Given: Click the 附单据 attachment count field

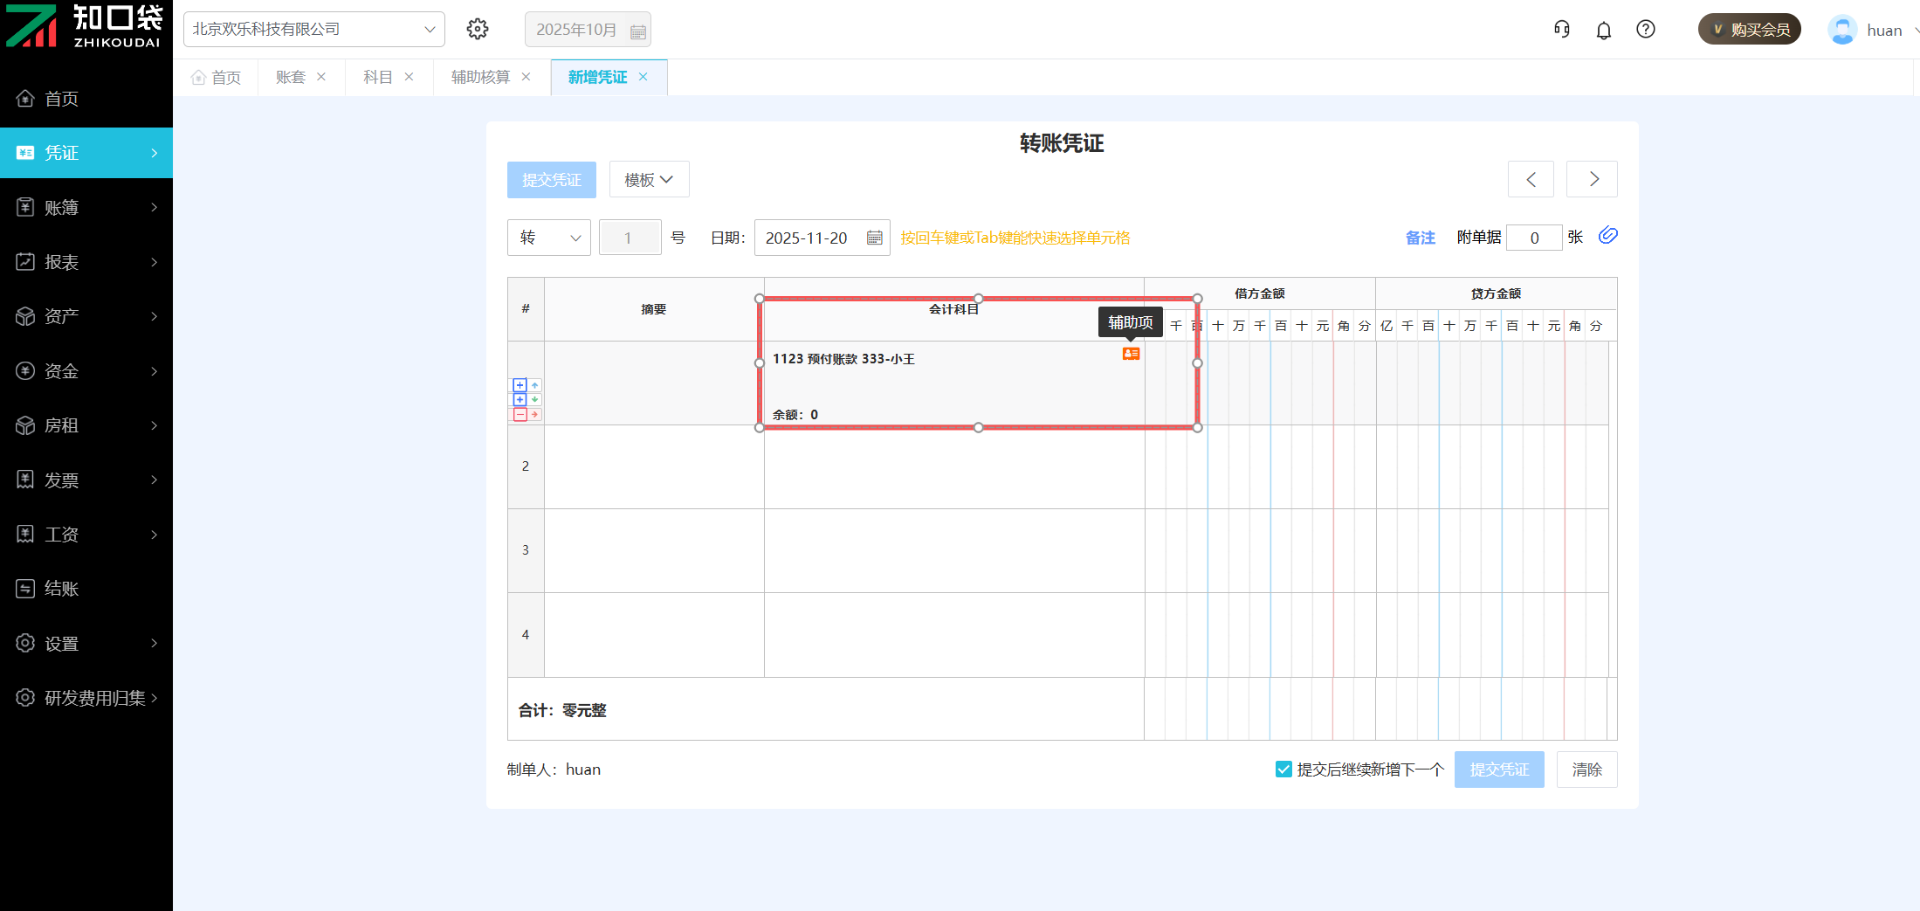Looking at the screenshot, I should (x=1533, y=238).
